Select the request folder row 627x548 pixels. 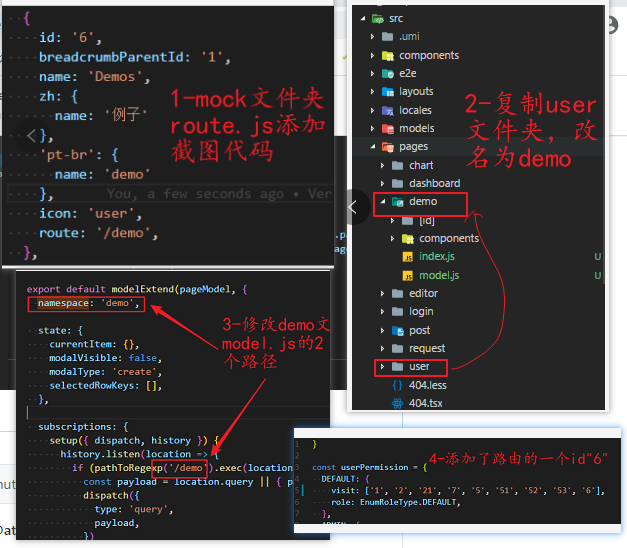478,348
